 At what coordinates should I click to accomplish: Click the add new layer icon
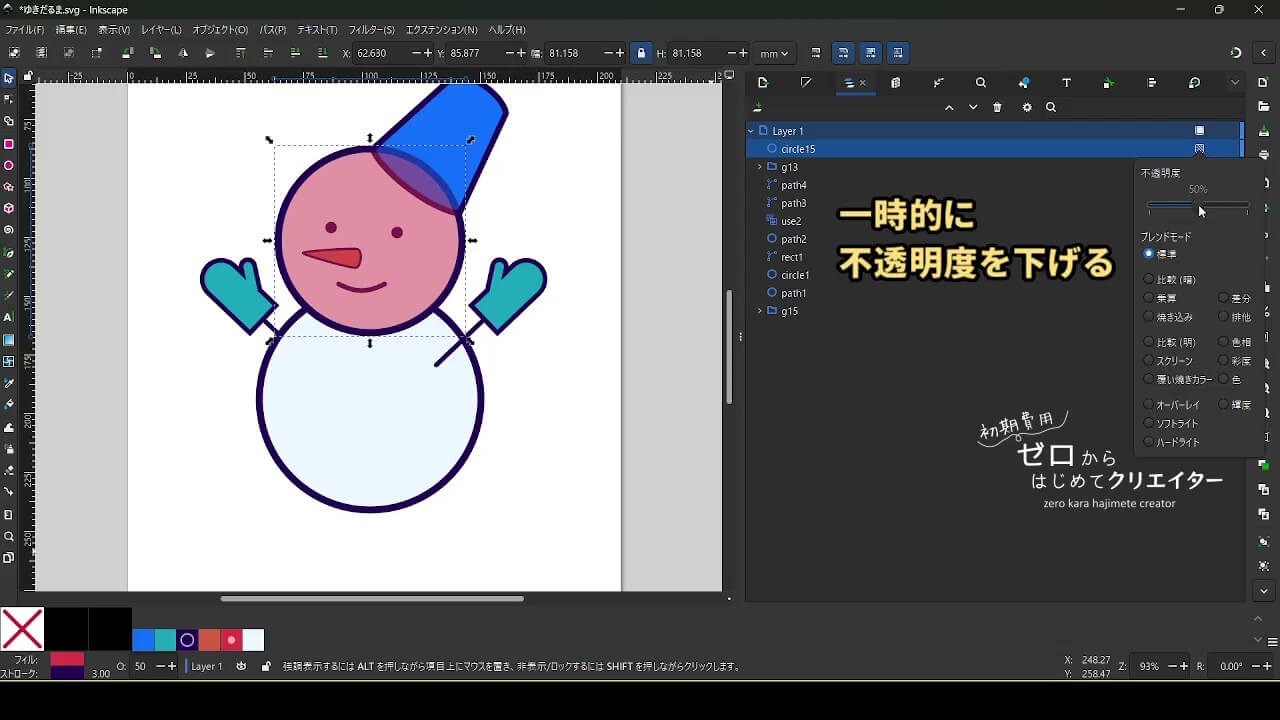[758, 108]
